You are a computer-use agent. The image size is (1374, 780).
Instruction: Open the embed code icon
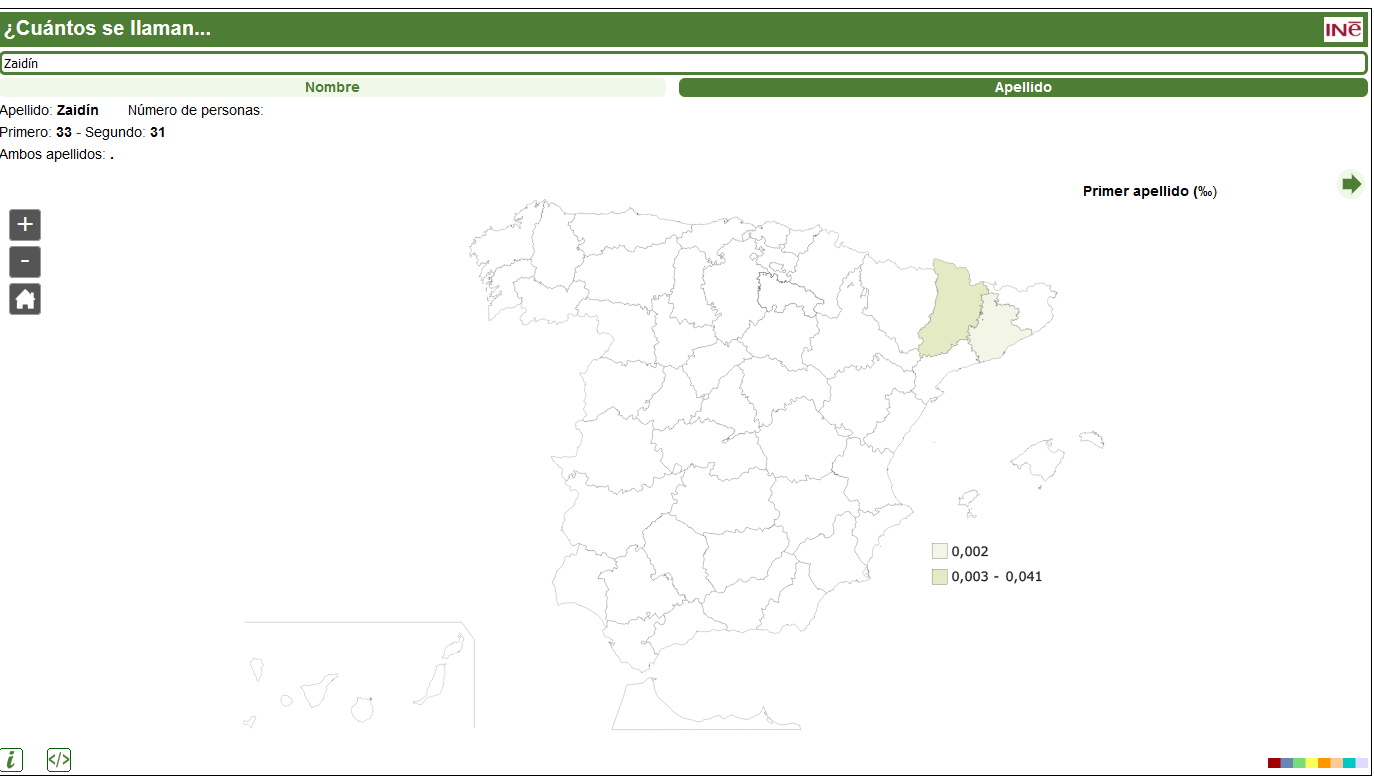pyautogui.click(x=59, y=759)
